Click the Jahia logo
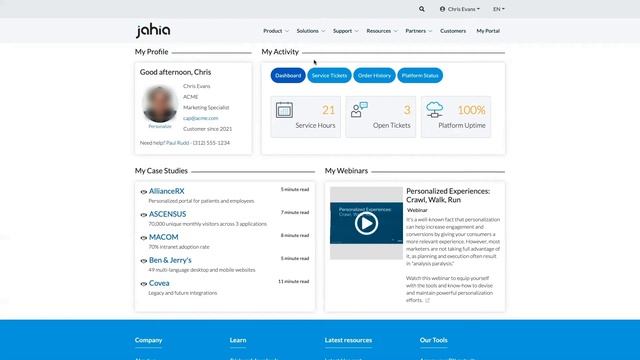Viewport: 640px width, 360px height. click(x=153, y=31)
